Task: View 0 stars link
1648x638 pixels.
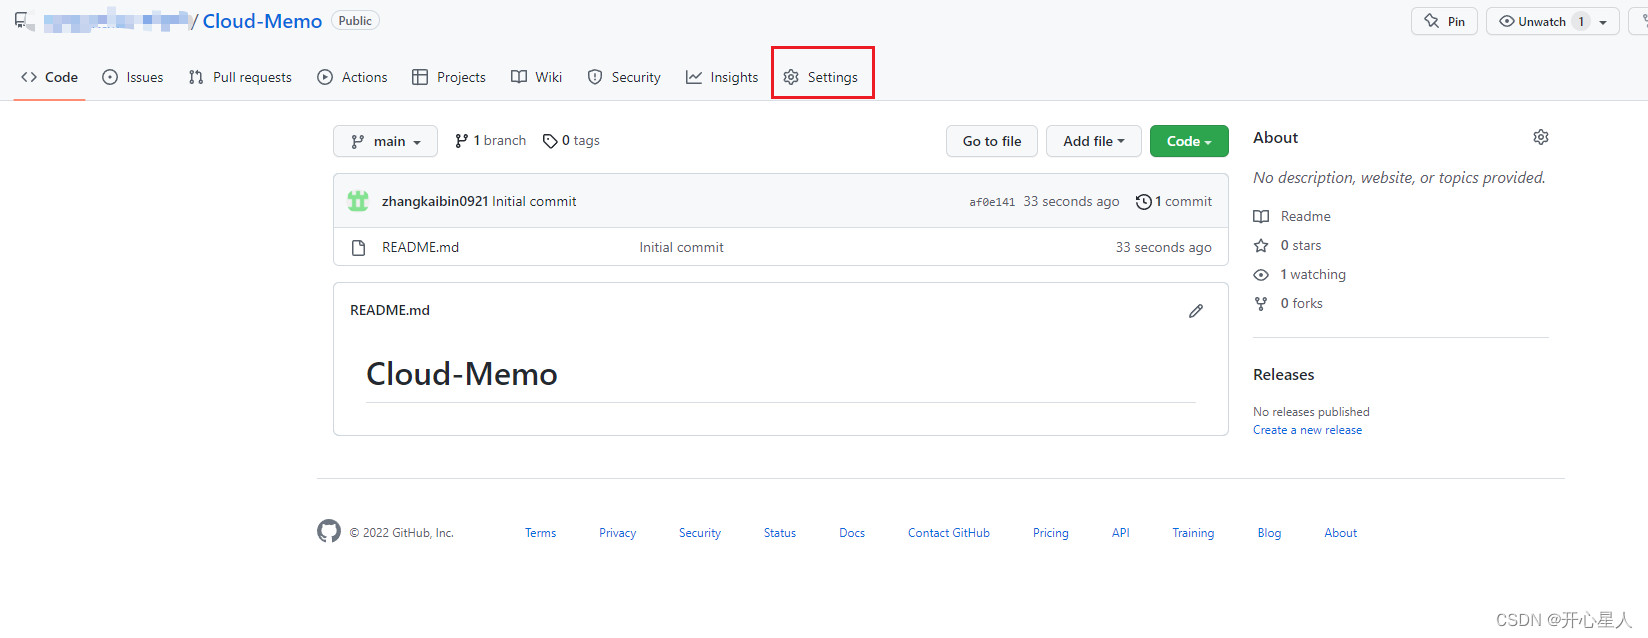Action: [x=1301, y=245]
